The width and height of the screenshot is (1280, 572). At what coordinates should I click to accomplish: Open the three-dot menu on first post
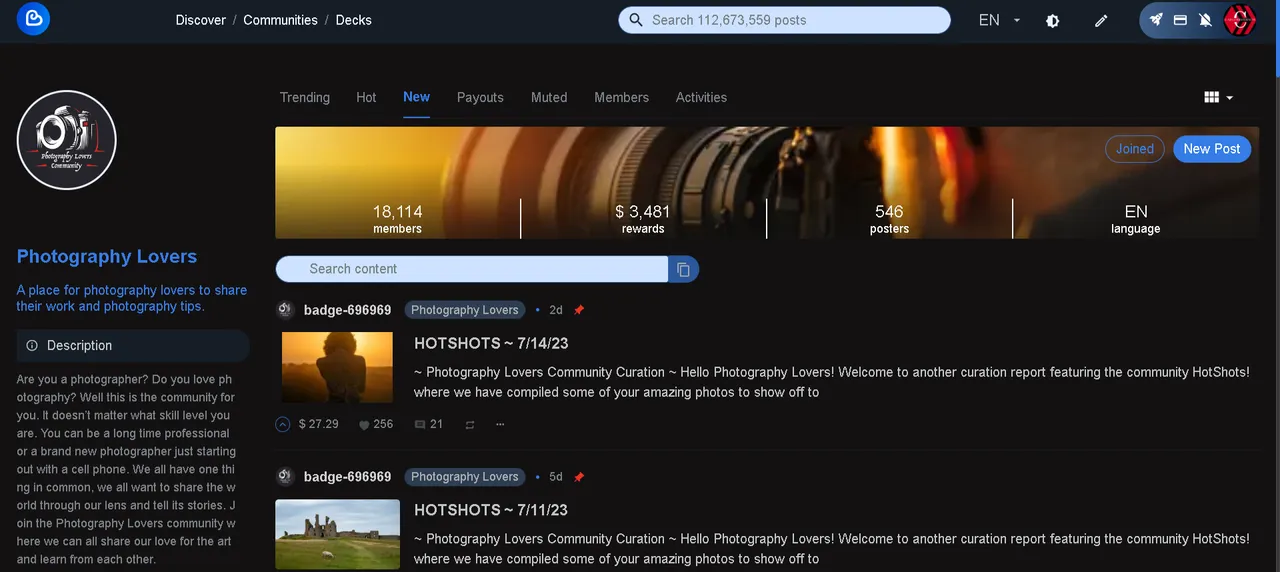point(500,424)
